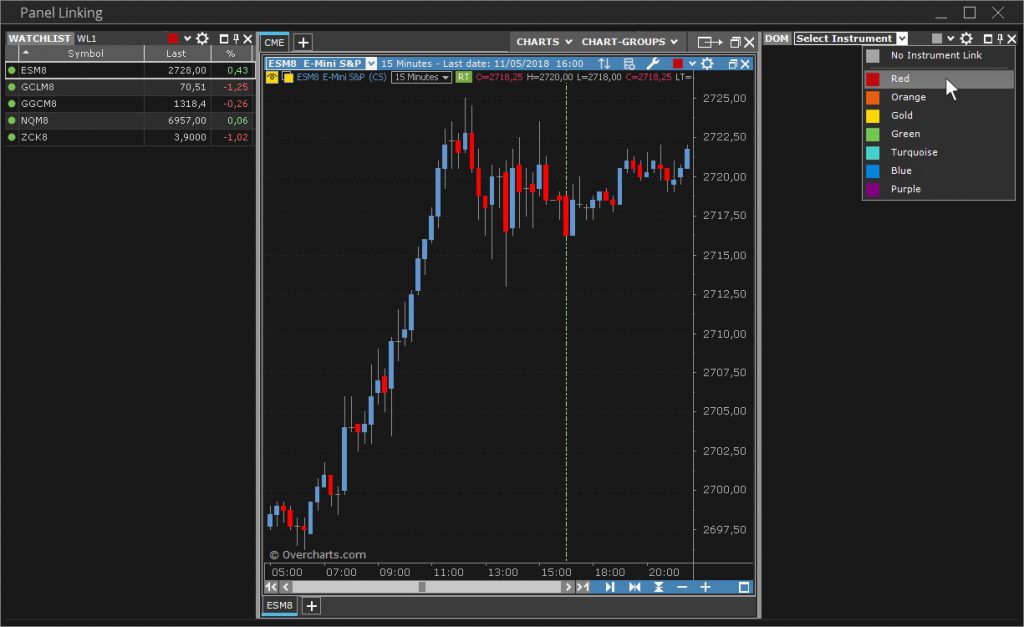Viewport: 1024px width, 627px height.
Task: Toggle the eye visibility icon for ESM8
Action: click(272, 77)
